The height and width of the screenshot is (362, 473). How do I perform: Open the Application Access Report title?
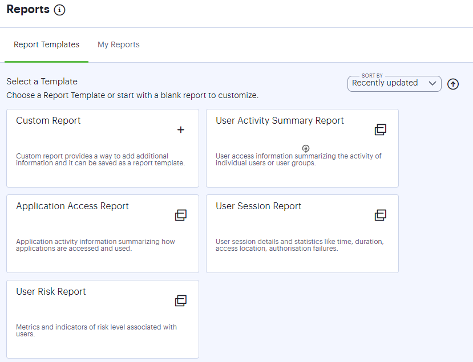pyautogui.click(x=72, y=206)
